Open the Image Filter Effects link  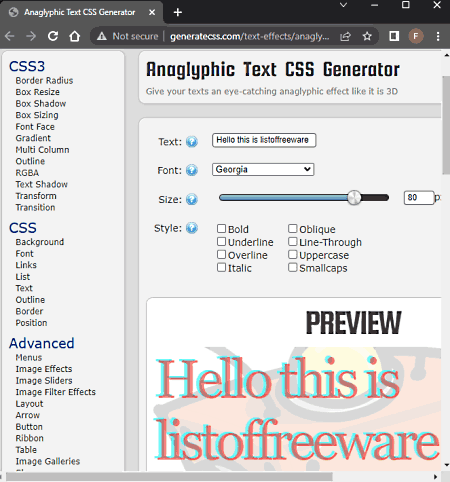(56, 392)
